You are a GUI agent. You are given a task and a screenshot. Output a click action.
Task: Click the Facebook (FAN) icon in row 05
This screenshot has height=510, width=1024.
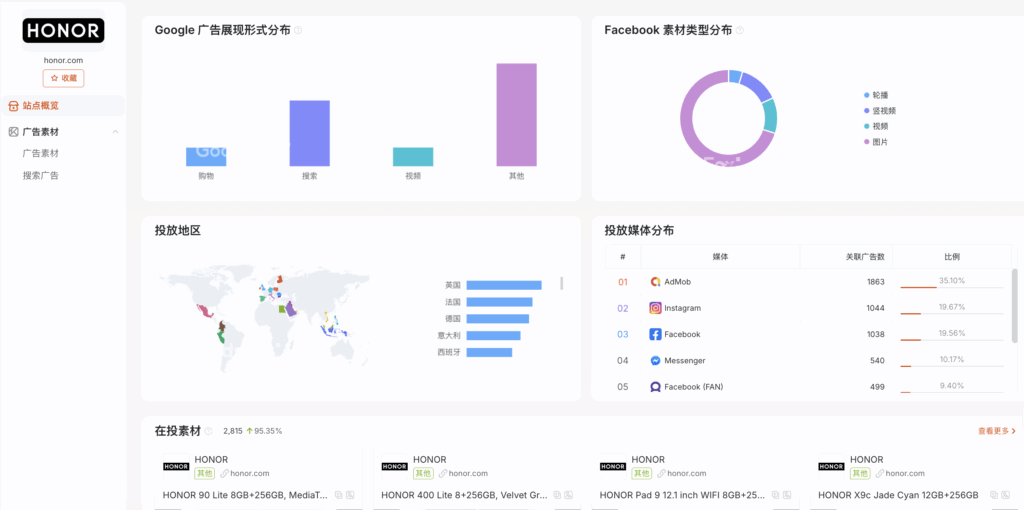[656, 387]
